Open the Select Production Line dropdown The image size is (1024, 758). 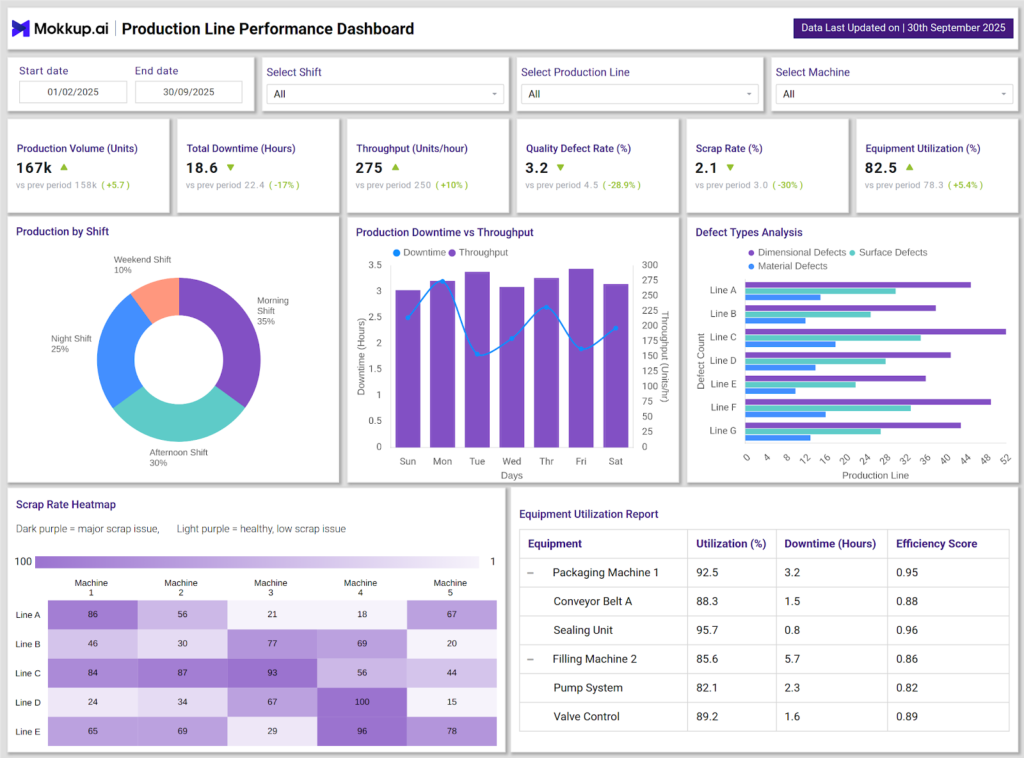pos(639,94)
